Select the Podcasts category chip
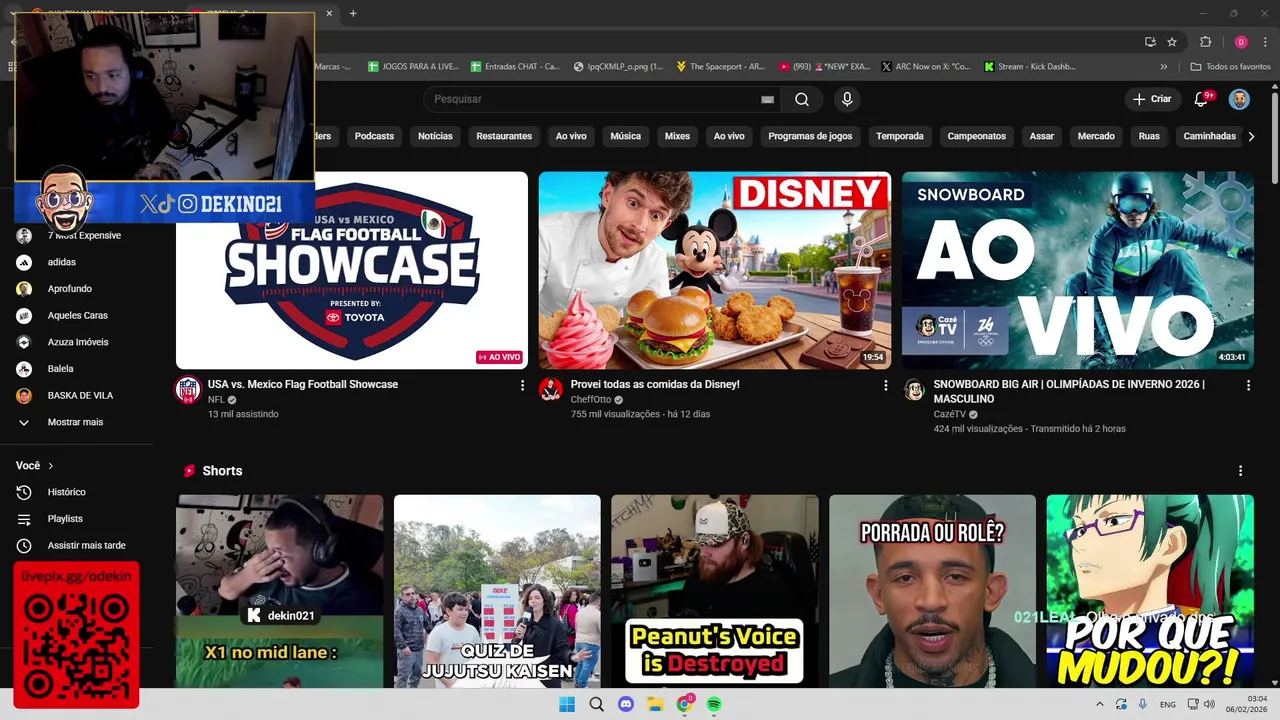 374,136
